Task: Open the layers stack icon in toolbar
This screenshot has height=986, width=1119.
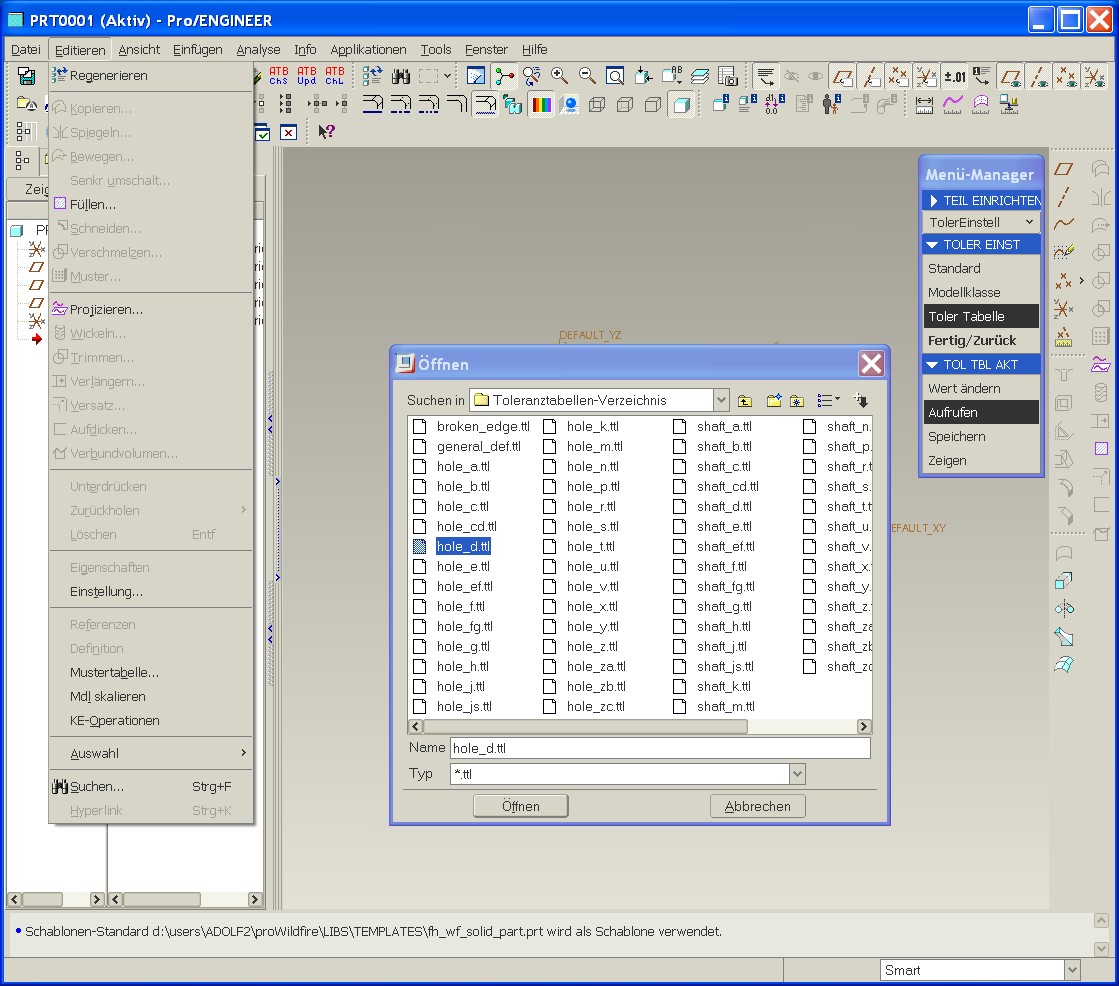Action: 699,76
